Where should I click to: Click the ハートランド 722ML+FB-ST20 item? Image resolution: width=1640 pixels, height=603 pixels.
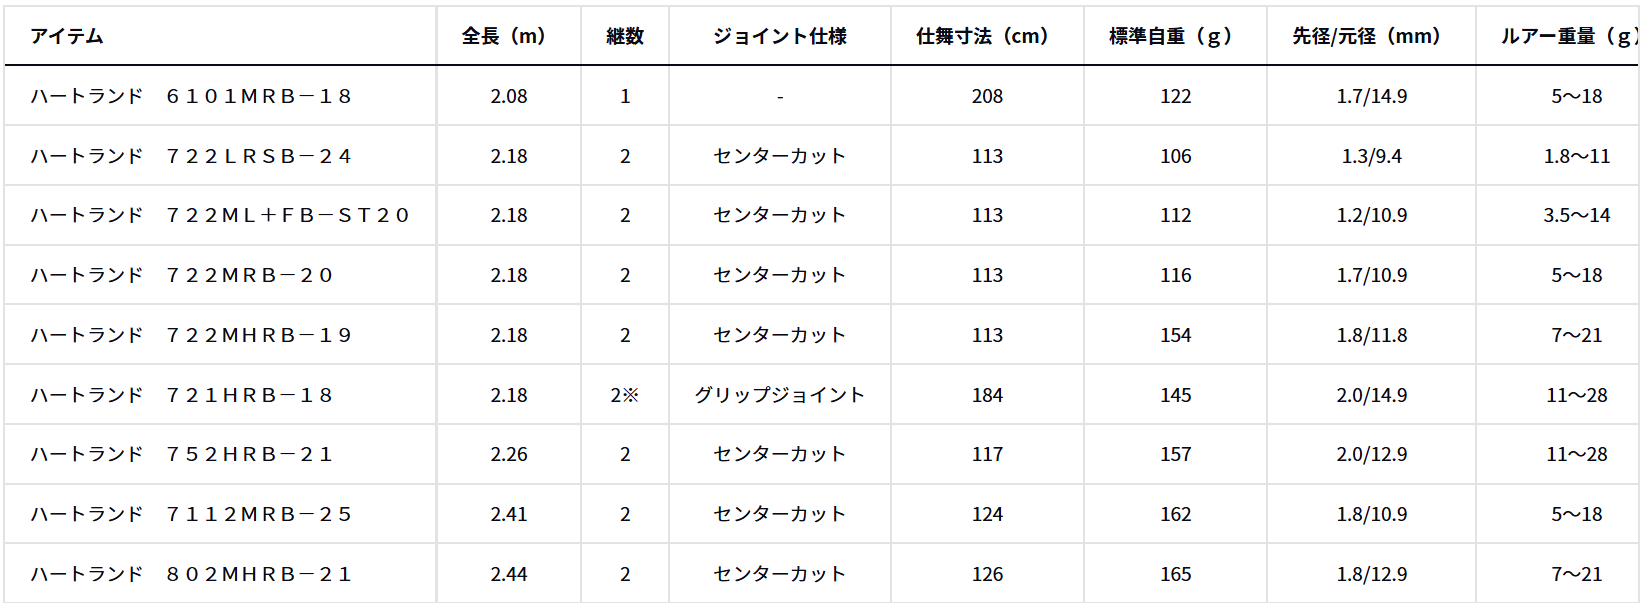pyautogui.click(x=220, y=215)
